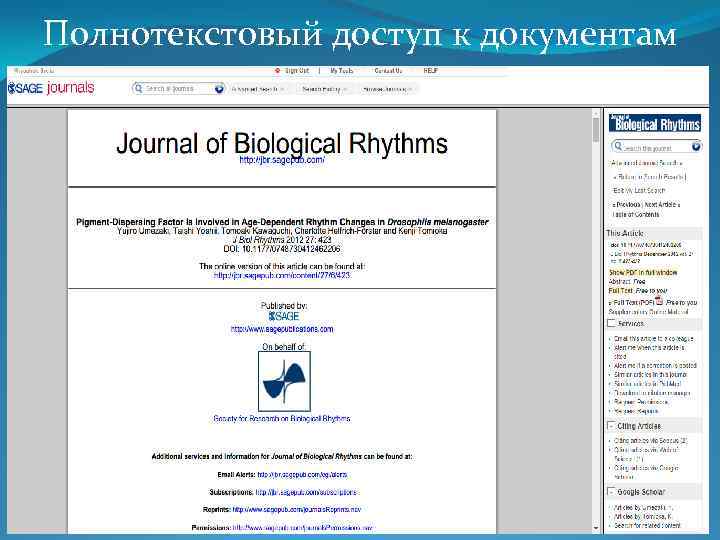Click Alert me when this article is cited
720x540 pixels.
pyautogui.click(x=649, y=352)
